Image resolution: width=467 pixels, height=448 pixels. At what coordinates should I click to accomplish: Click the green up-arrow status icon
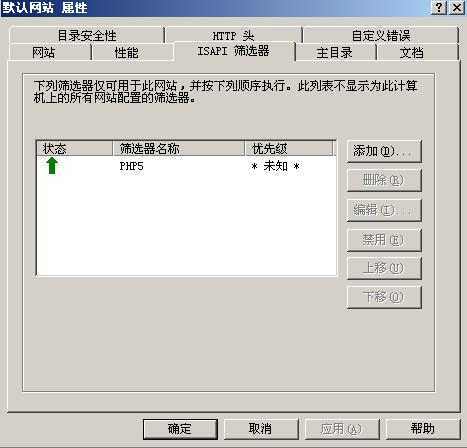pyautogui.click(x=52, y=166)
